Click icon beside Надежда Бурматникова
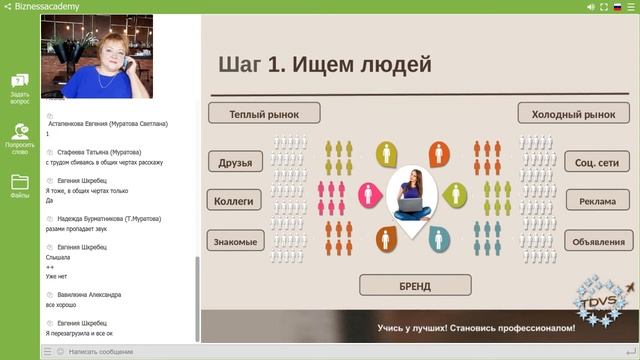The height and width of the screenshot is (360, 640). 50,219
